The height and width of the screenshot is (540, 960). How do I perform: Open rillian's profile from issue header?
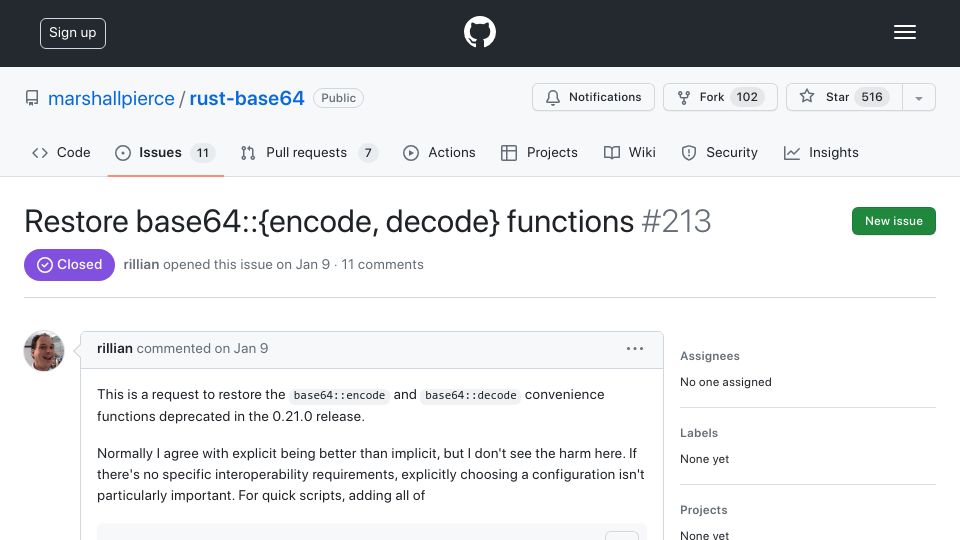[141, 264]
